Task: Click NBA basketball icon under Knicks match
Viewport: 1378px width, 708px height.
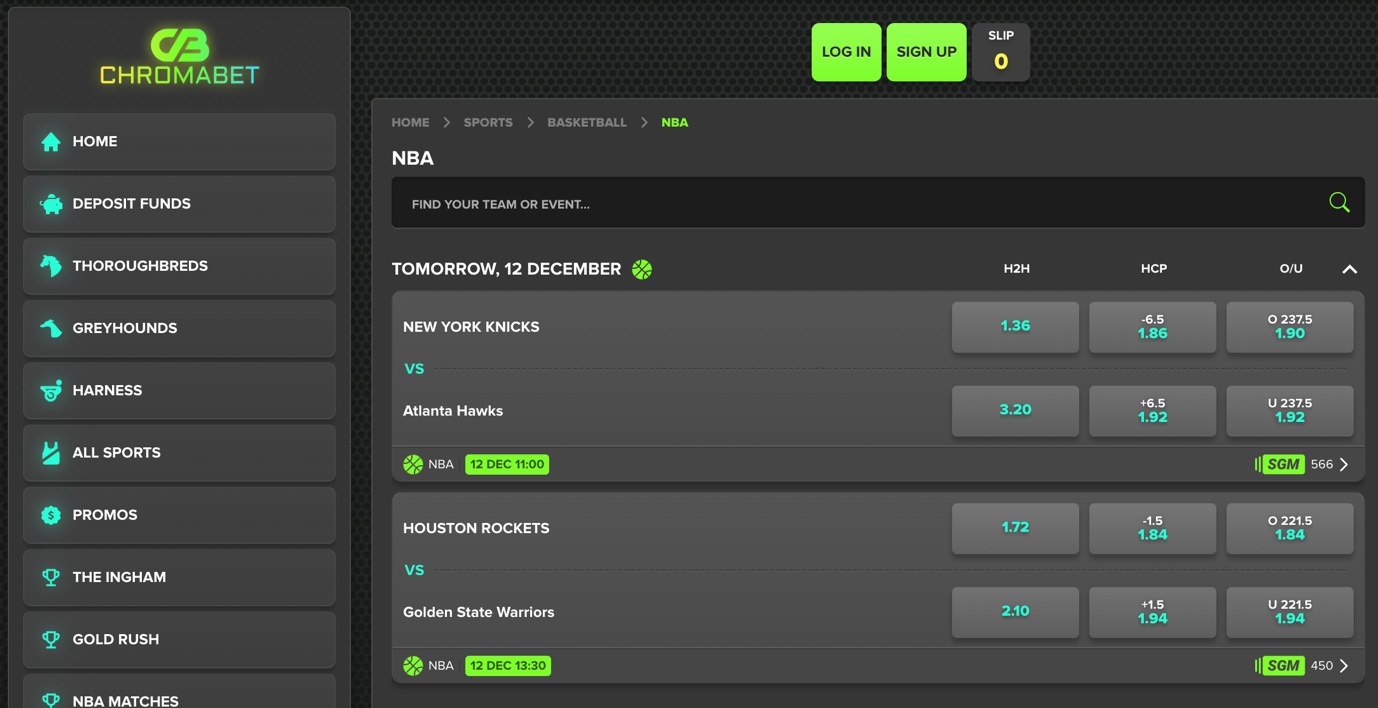Action: pos(413,464)
